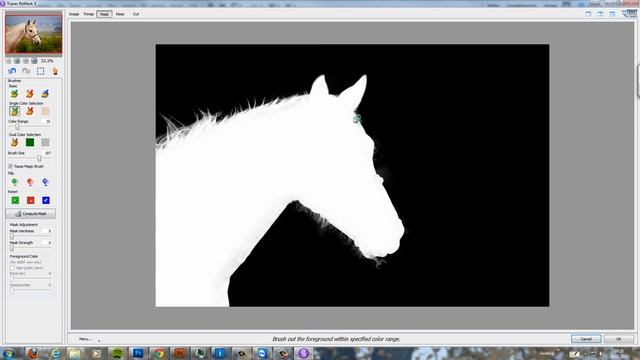Image resolution: width=640 pixels, height=360 pixels.
Task: Click the Compute Mask button
Action: (x=31, y=213)
